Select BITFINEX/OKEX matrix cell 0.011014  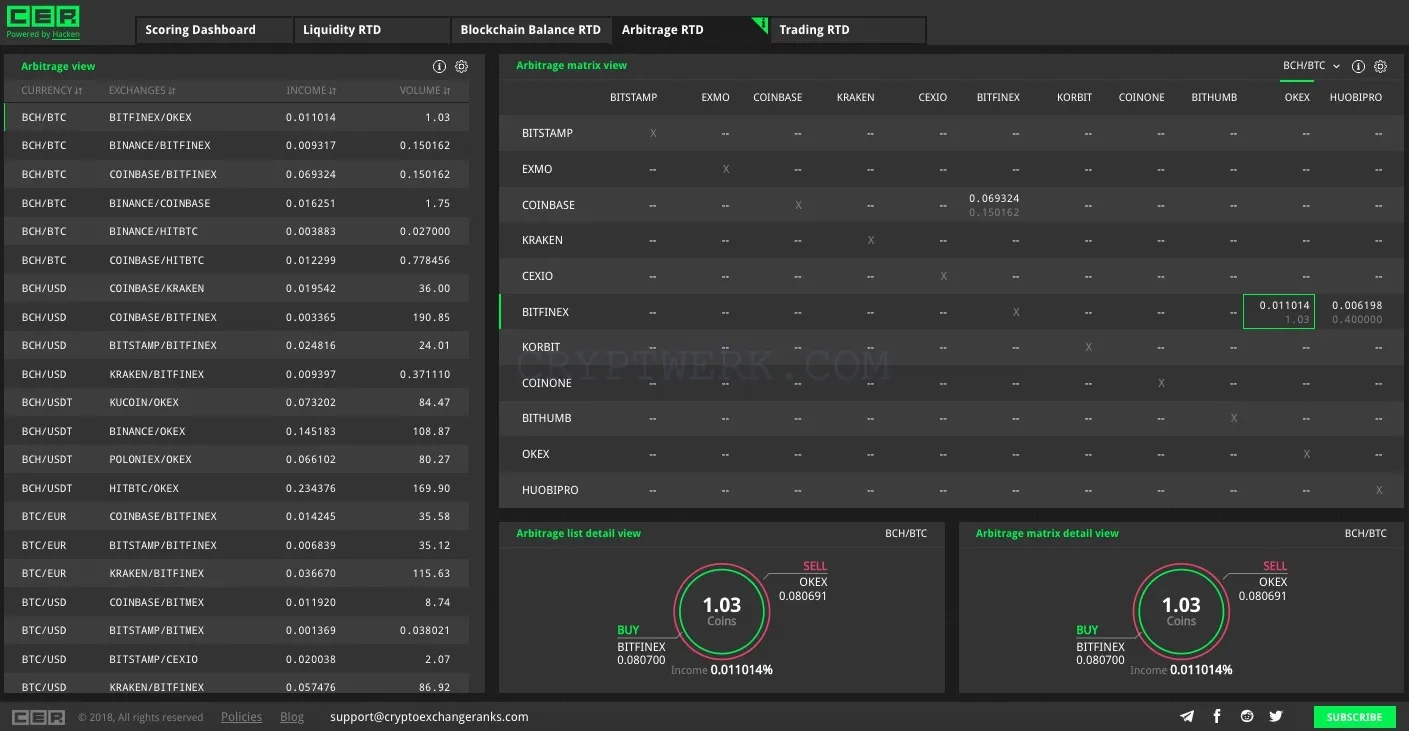(1279, 312)
